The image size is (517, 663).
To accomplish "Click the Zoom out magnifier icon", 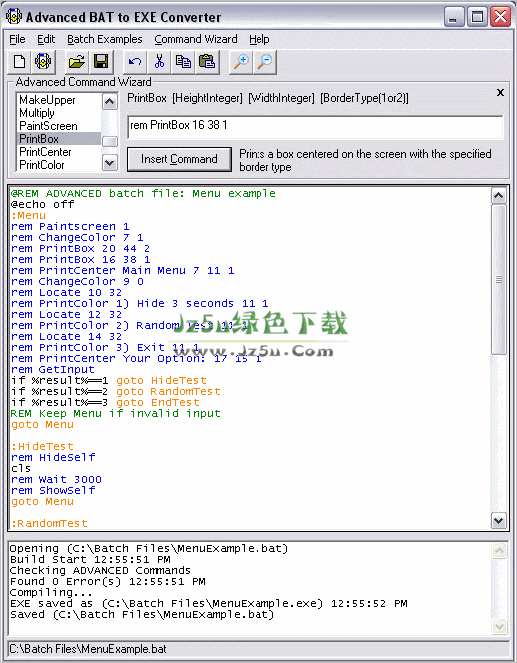I will pos(265,62).
